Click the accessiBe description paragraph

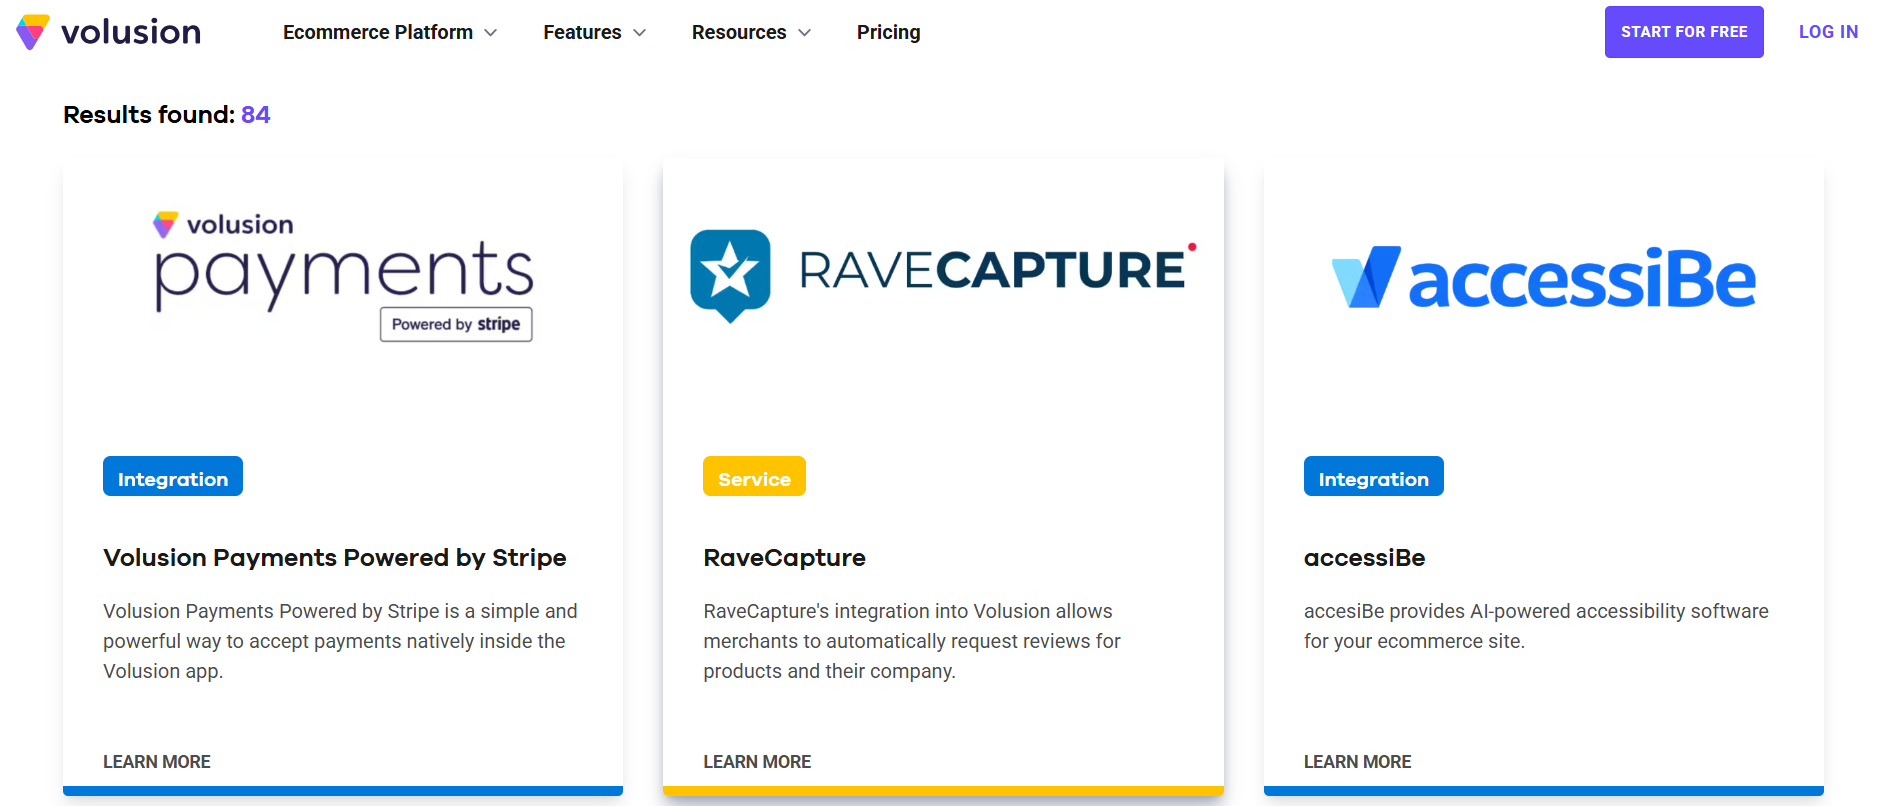click(x=1536, y=626)
